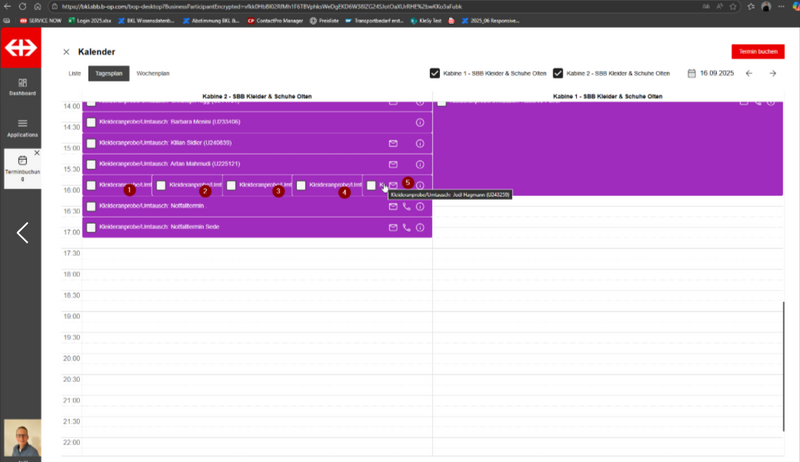
Task: Go to next day with right arrow
Action: (x=772, y=73)
